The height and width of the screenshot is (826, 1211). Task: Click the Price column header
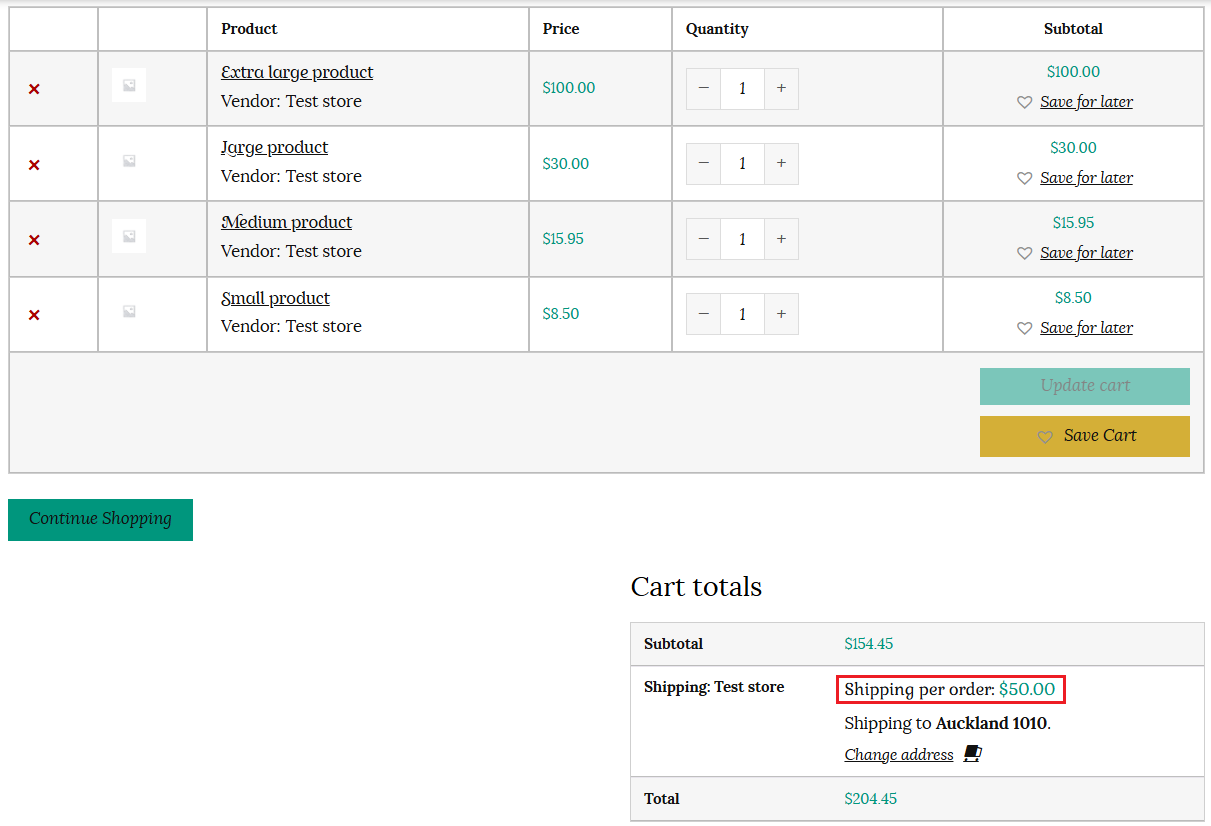pos(561,29)
